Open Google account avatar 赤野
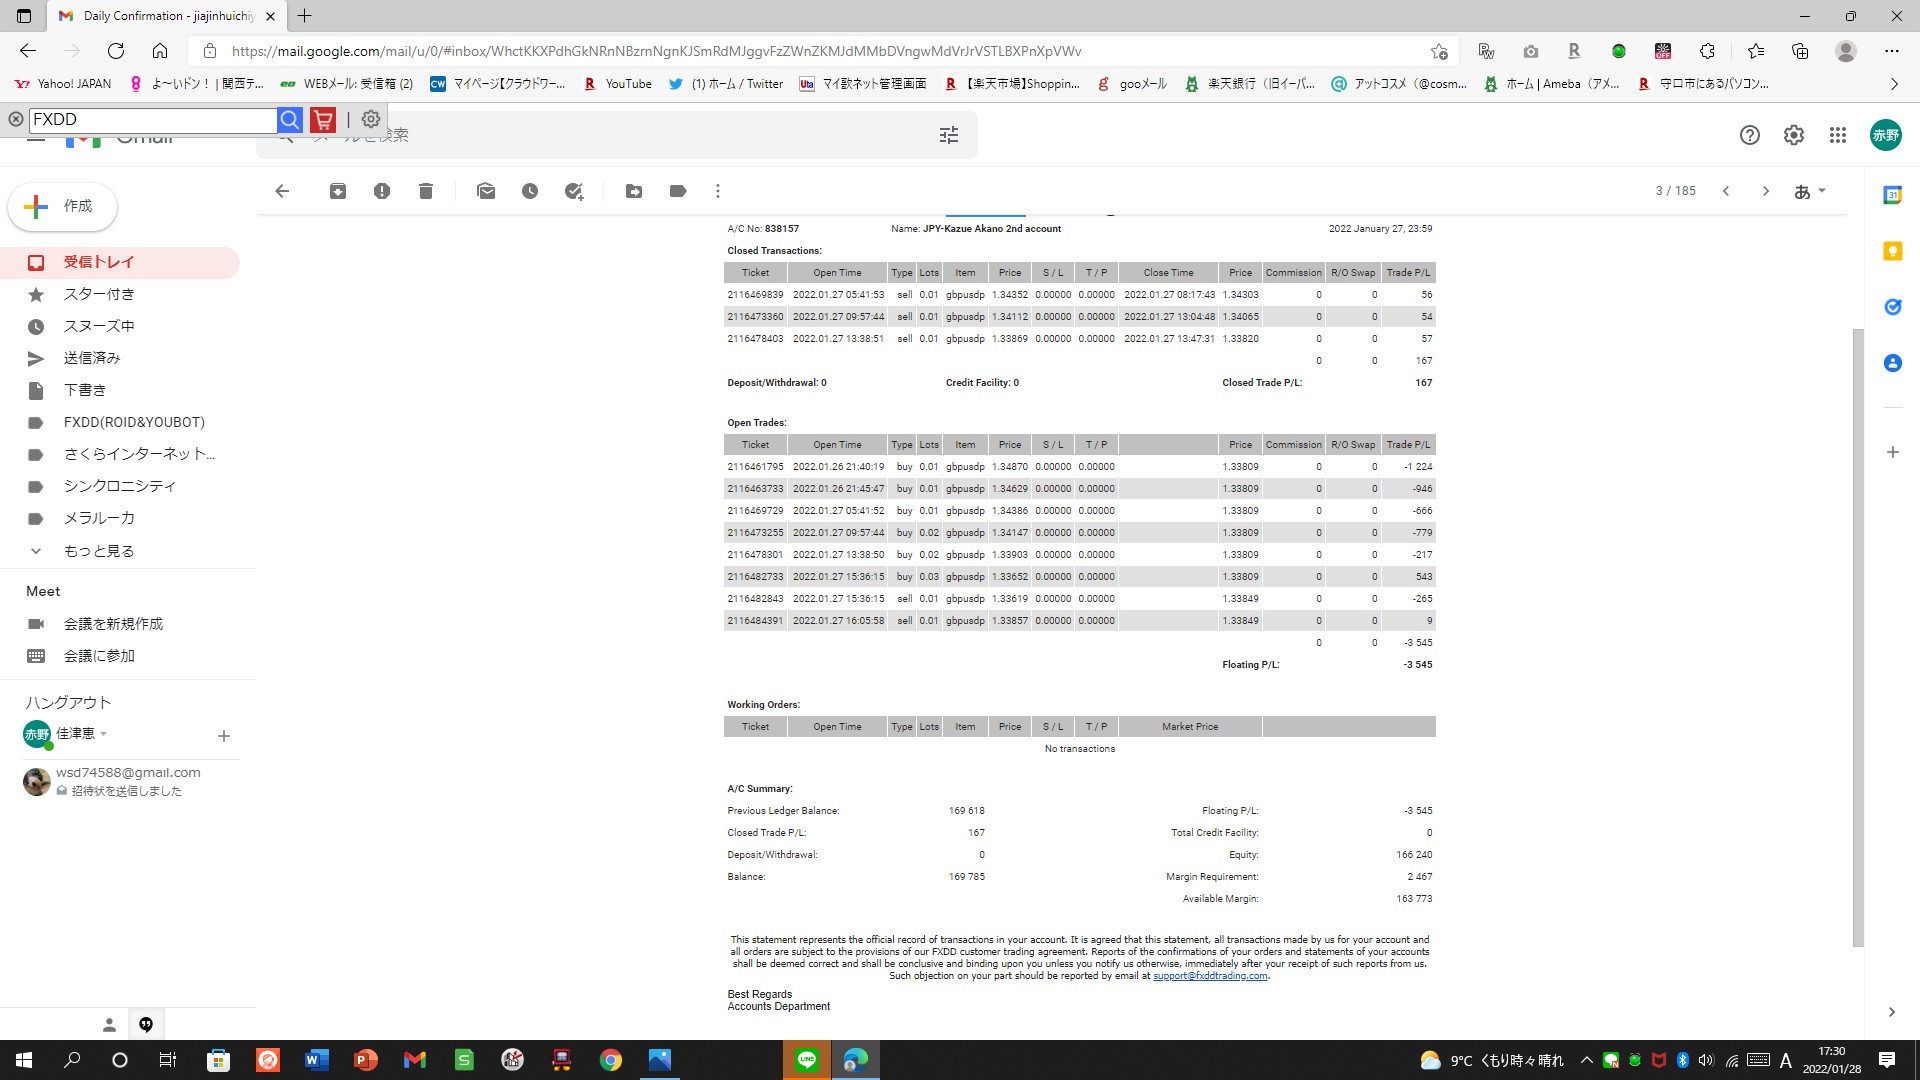Viewport: 1920px width, 1080px height. point(1886,135)
